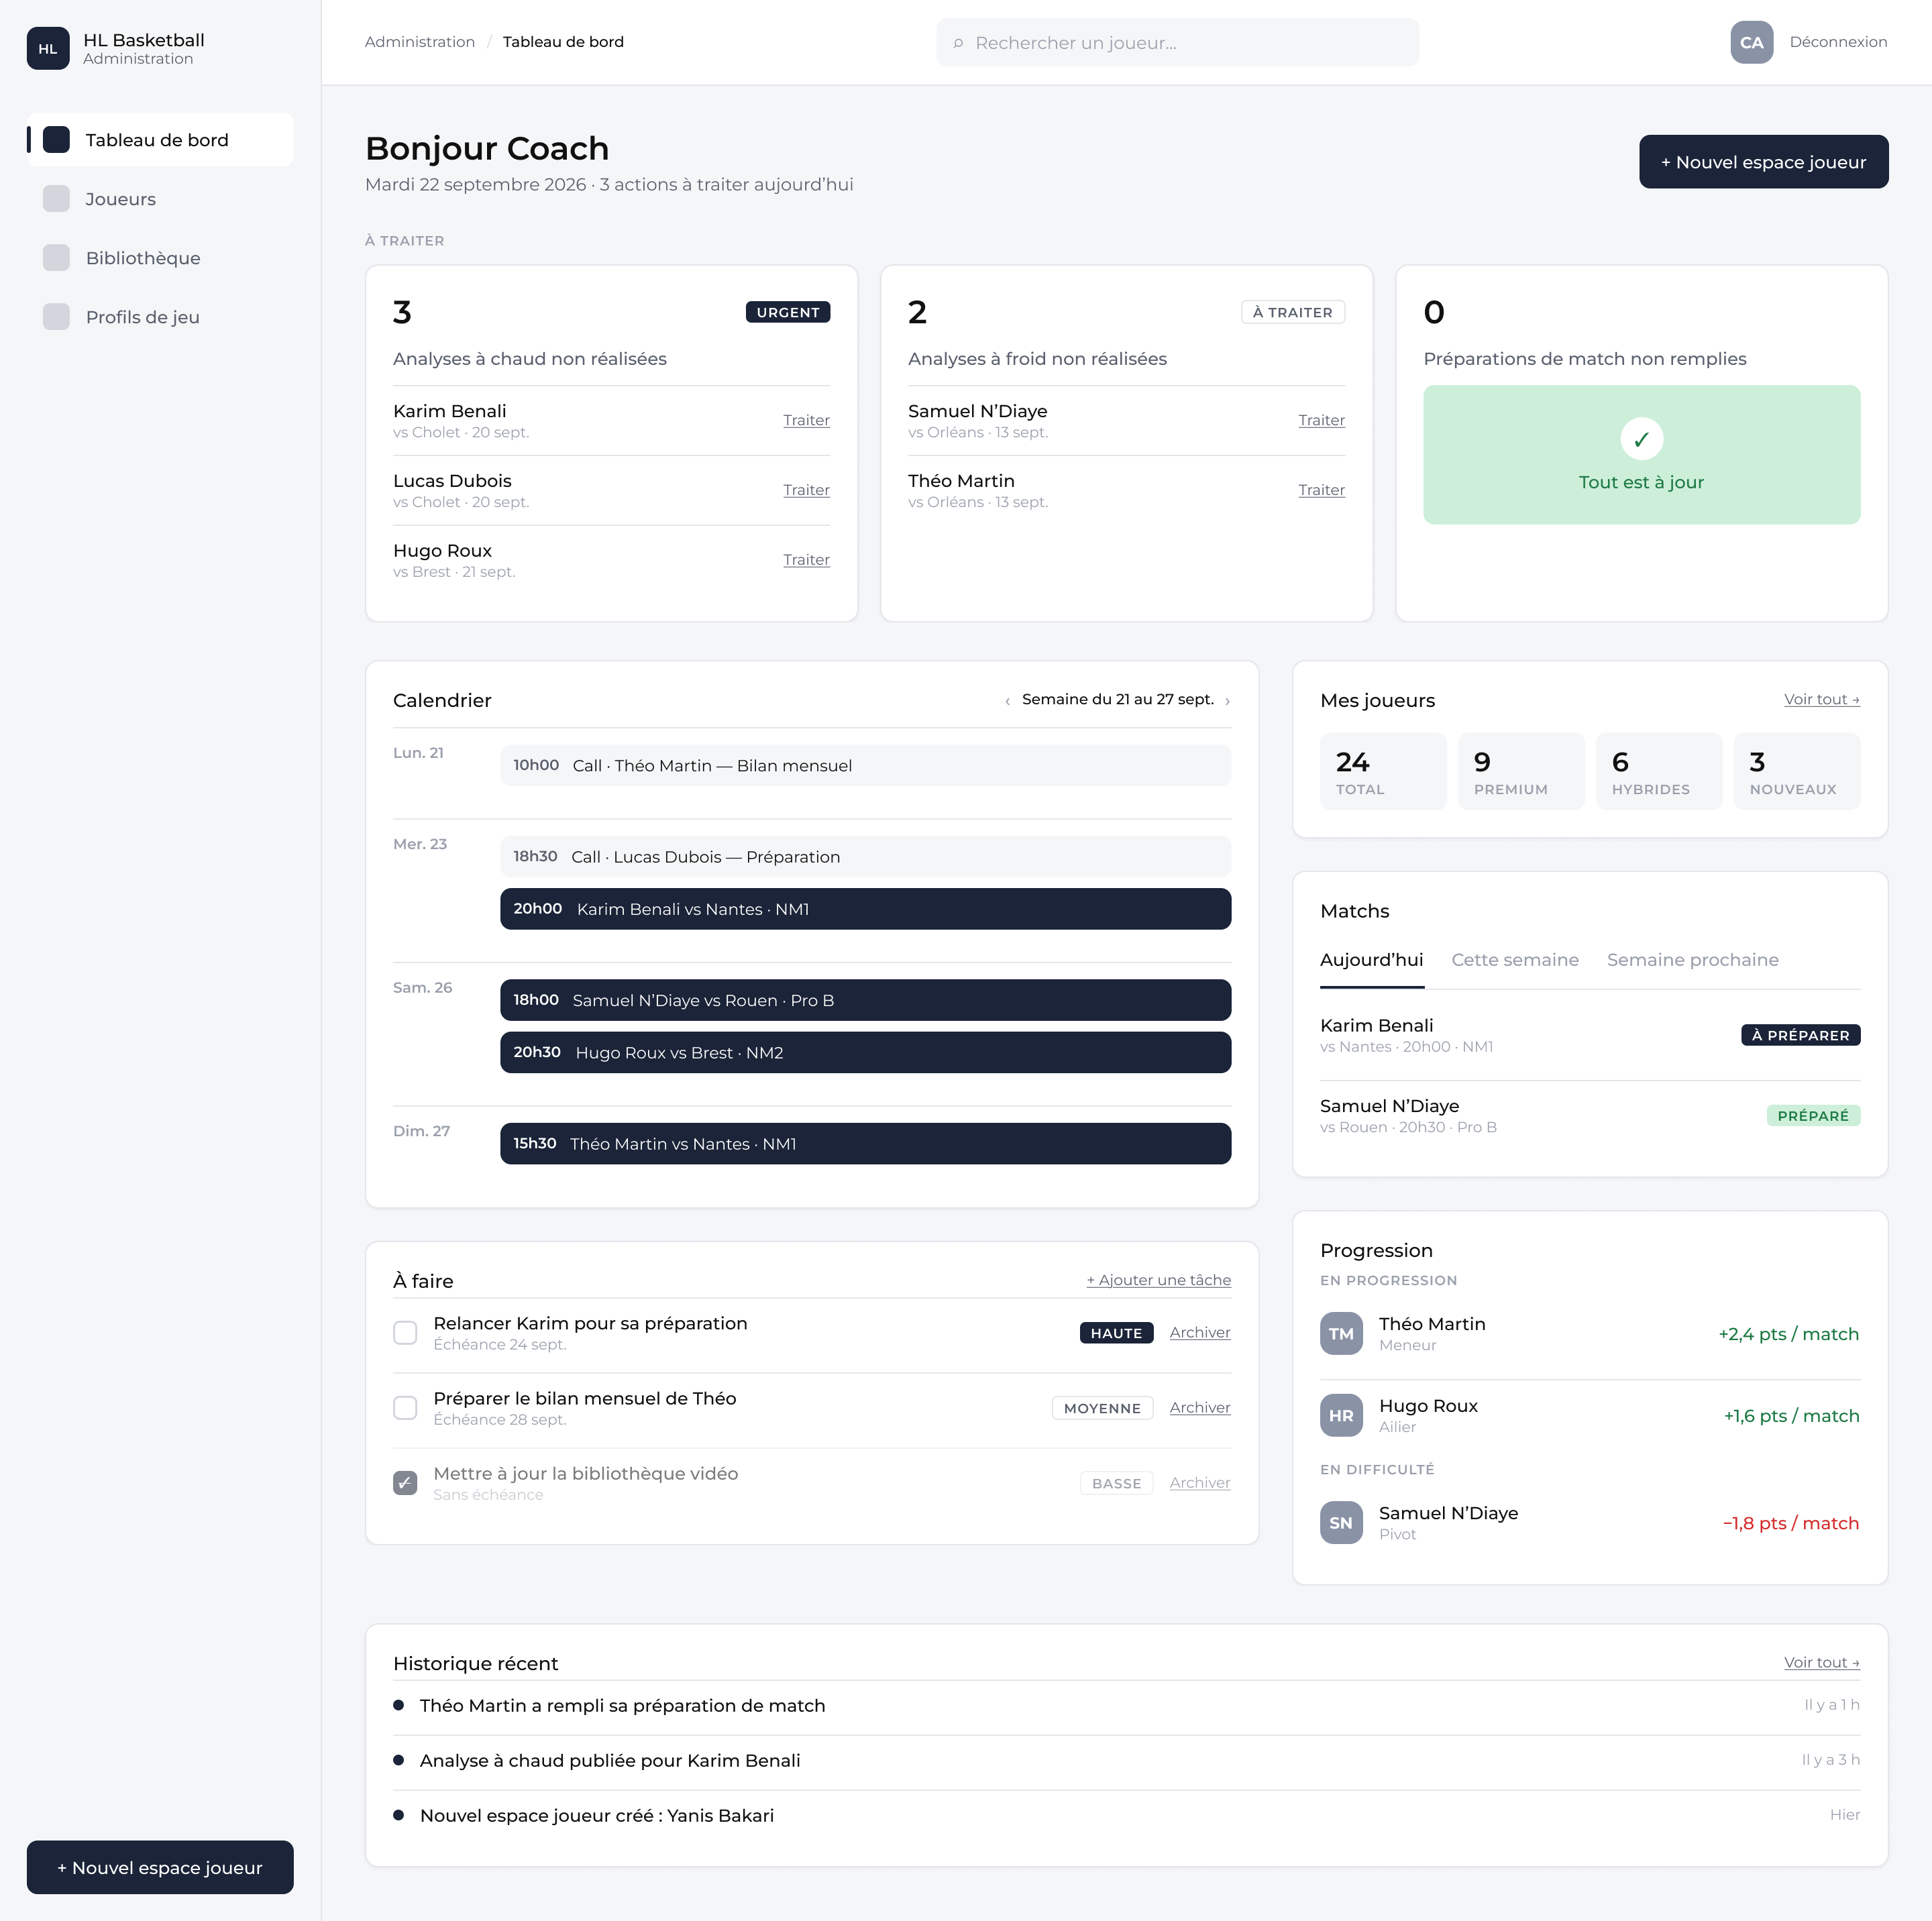Click the PRÉPARÉ badge for Samuel N'Diaye
The image size is (1932, 1921).
pyautogui.click(x=1813, y=1116)
